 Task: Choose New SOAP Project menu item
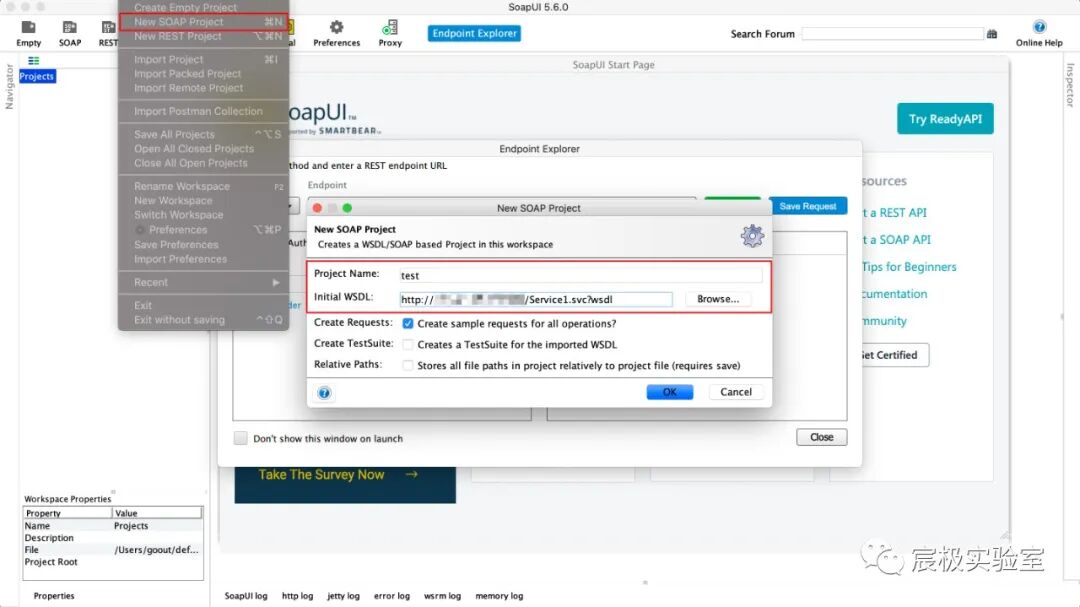pos(203,21)
